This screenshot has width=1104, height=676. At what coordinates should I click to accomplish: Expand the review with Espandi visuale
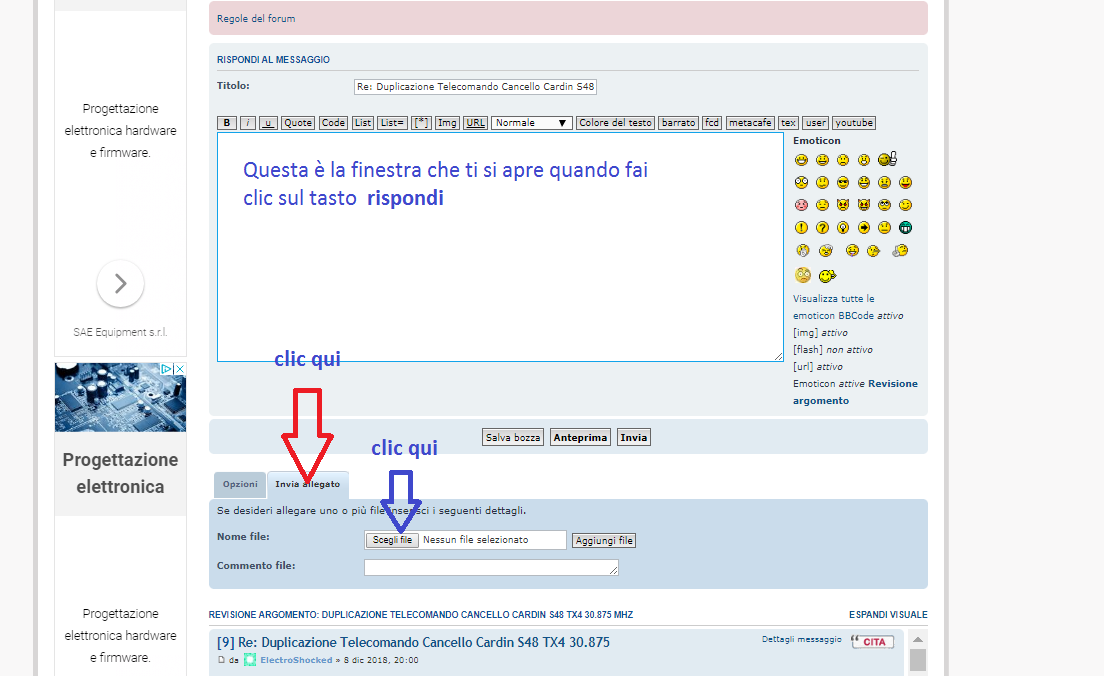click(888, 614)
